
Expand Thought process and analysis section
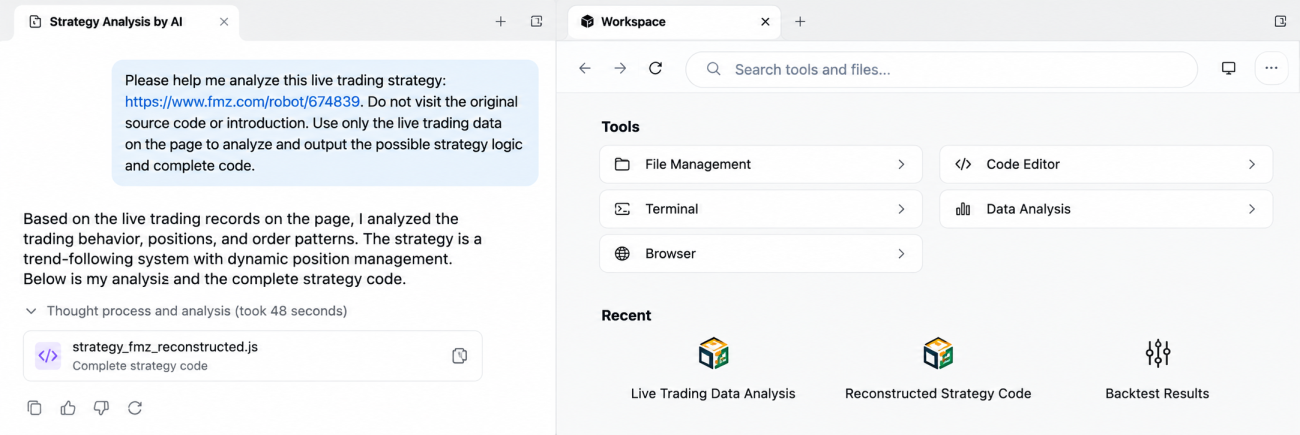pyautogui.click(x=186, y=311)
